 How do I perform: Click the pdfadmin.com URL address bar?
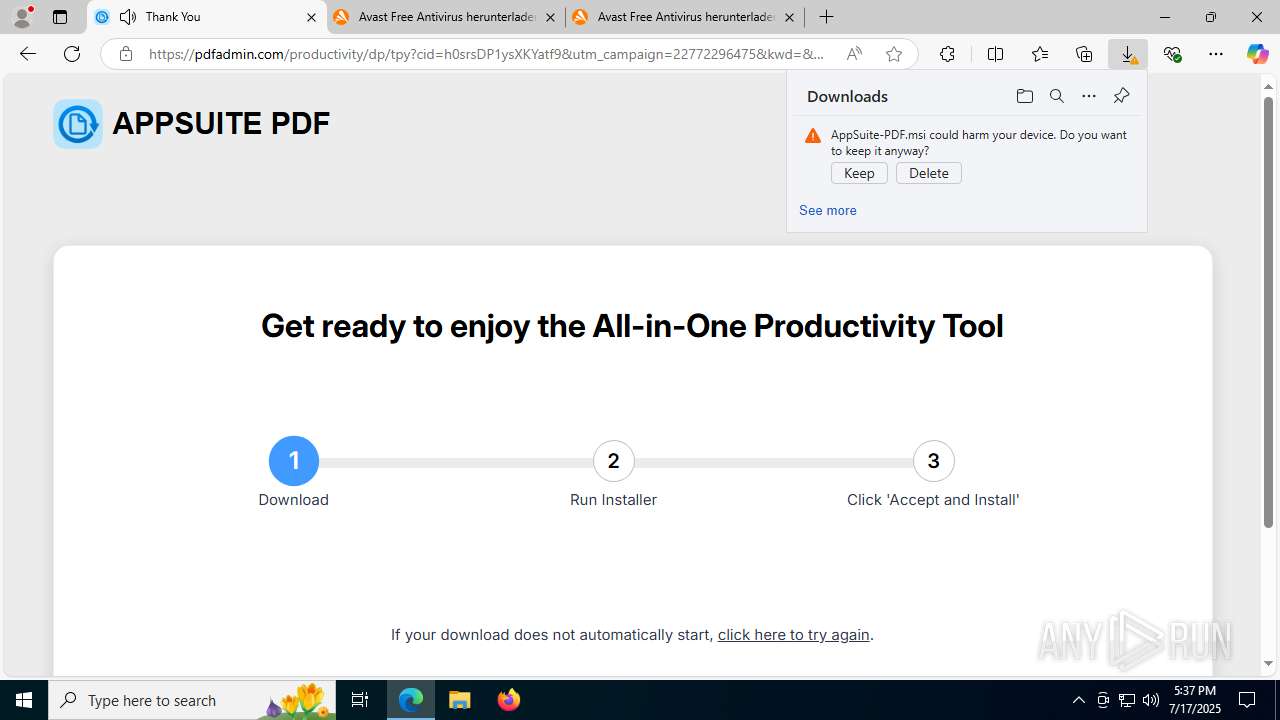coord(487,54)
